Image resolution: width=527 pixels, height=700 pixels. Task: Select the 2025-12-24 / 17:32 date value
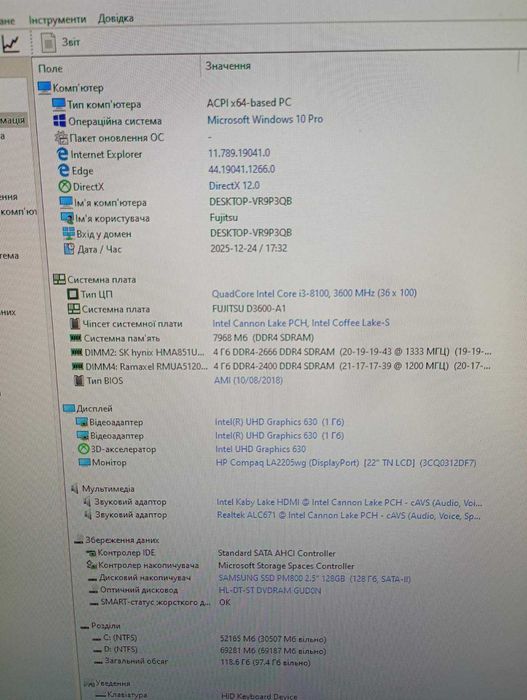(x=249, y=248)
